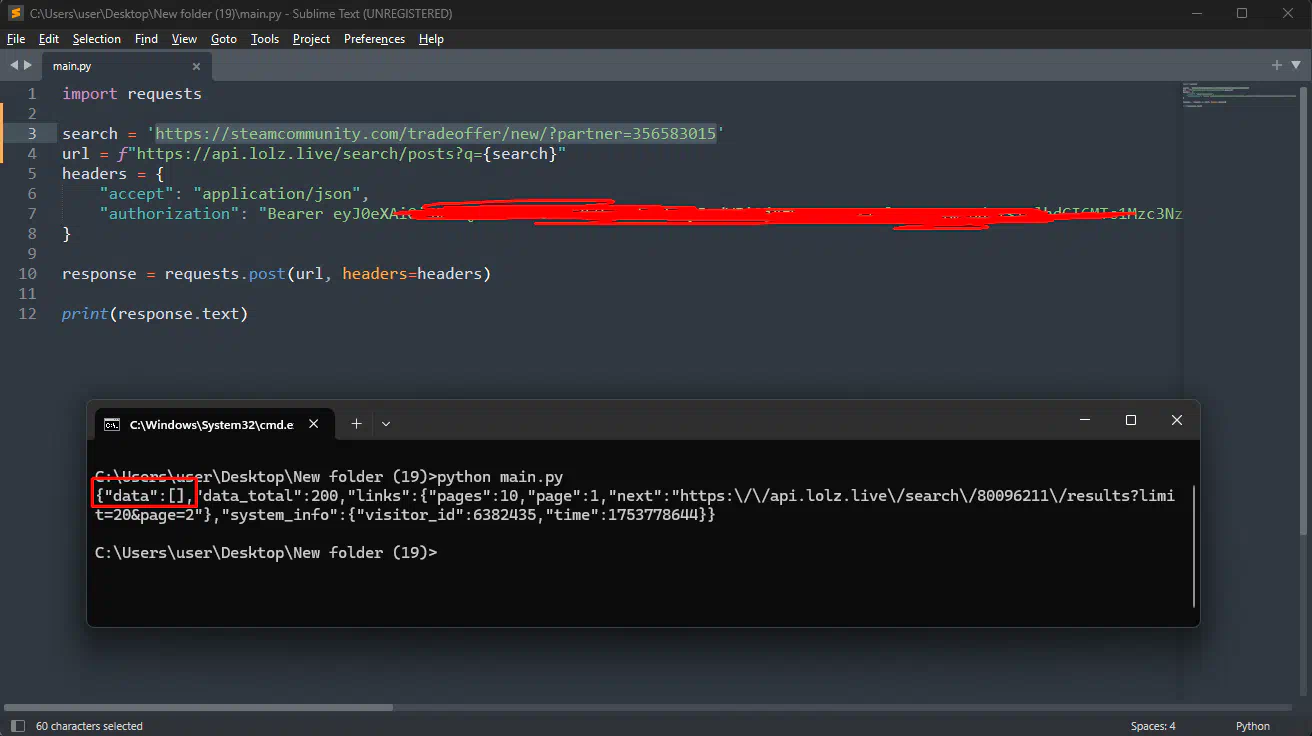Click the steamcommunity tradeoffer URL string
Image resolution: width=1312 pixels, height=736 pixels.
[x=435, y=134]
